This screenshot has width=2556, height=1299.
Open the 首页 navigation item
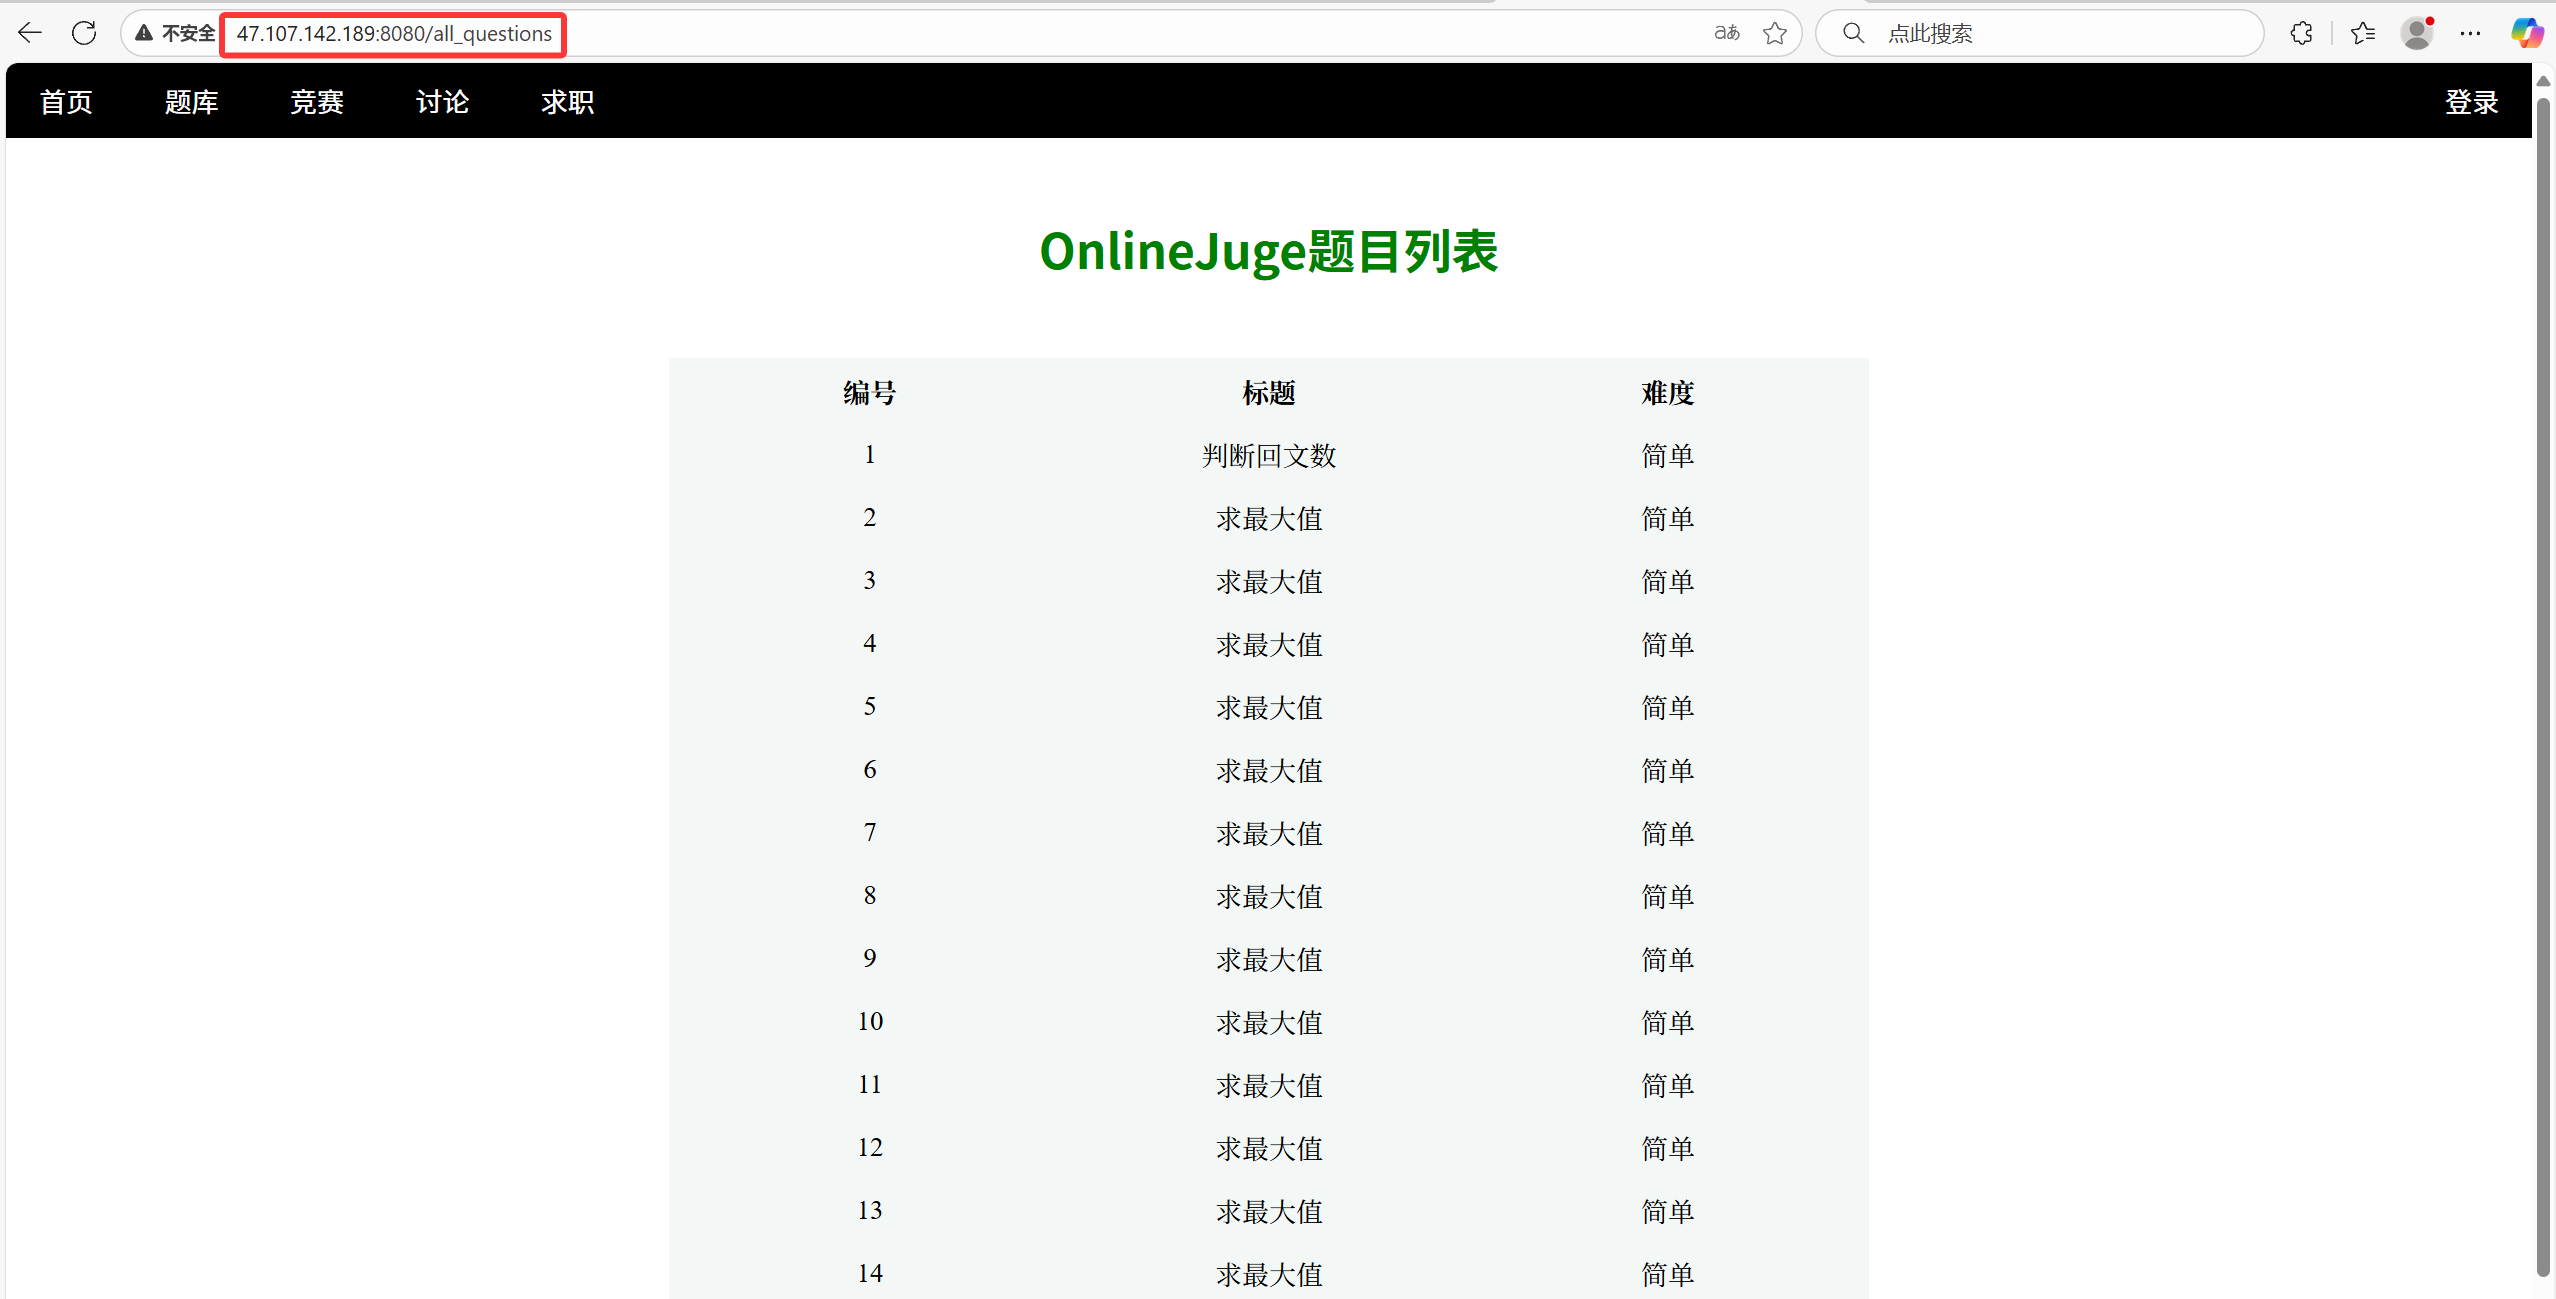pos(66,102)
